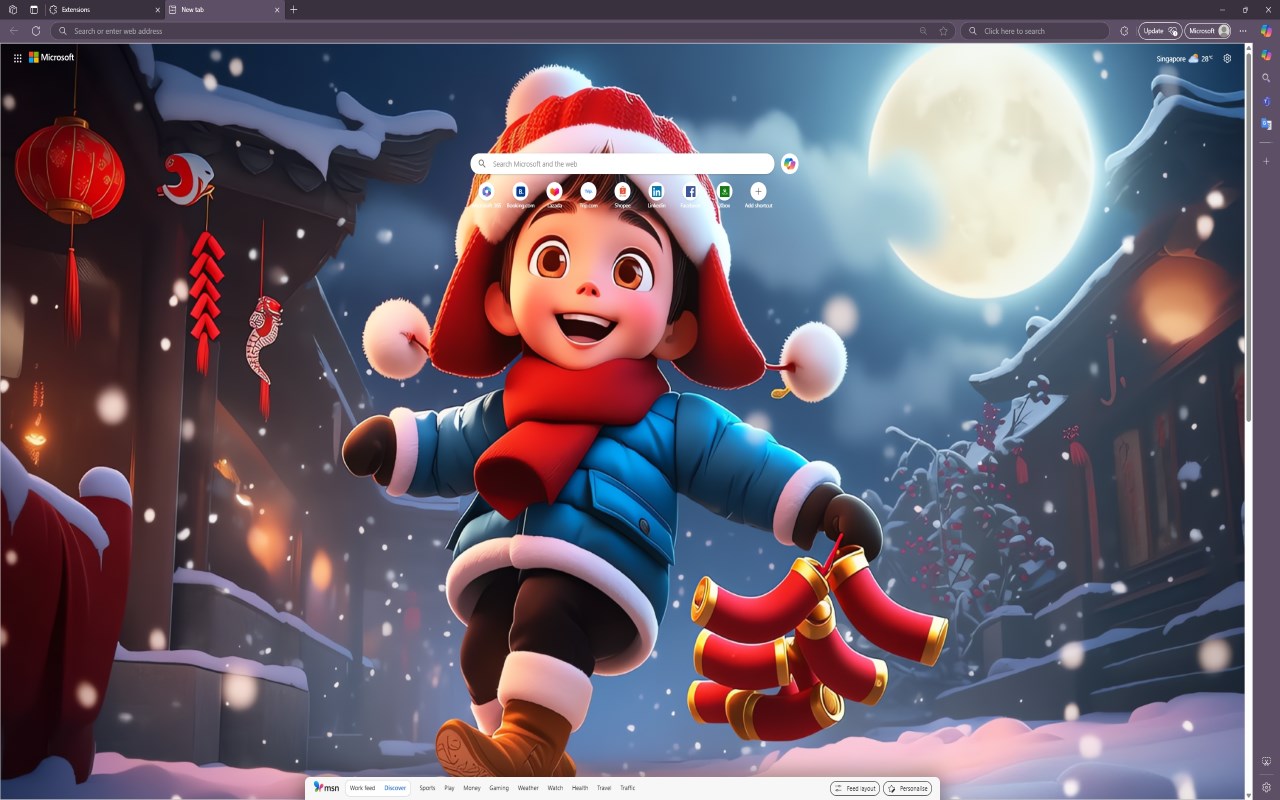Open the Extensions puzzle icon in toolbar

point(1124,31)
